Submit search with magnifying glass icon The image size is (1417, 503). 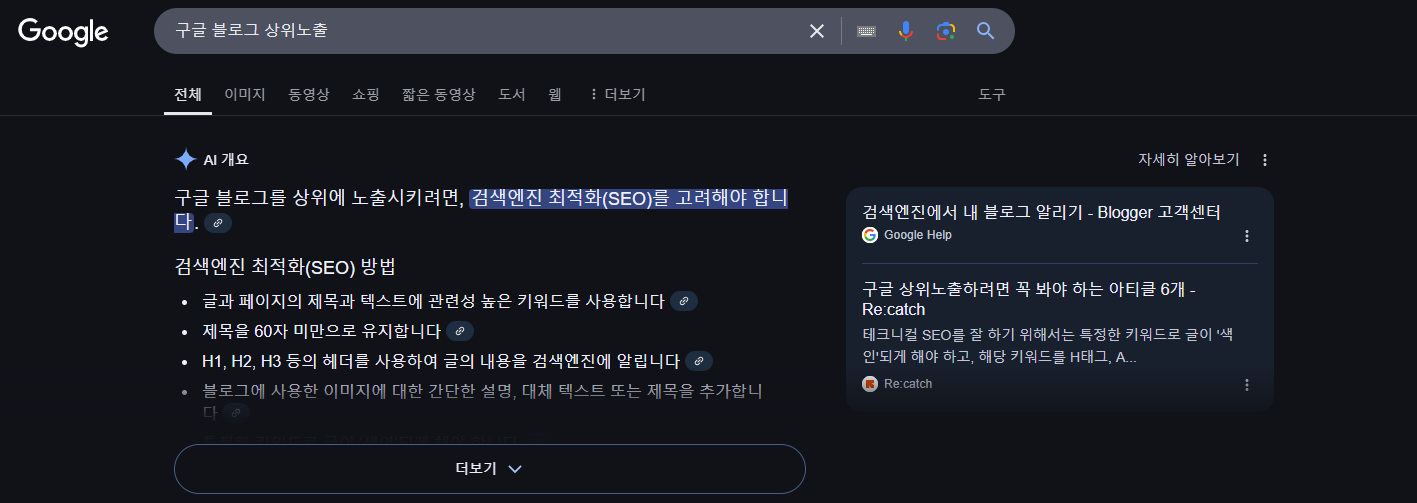pyautogui.click(x=986, y=31)
